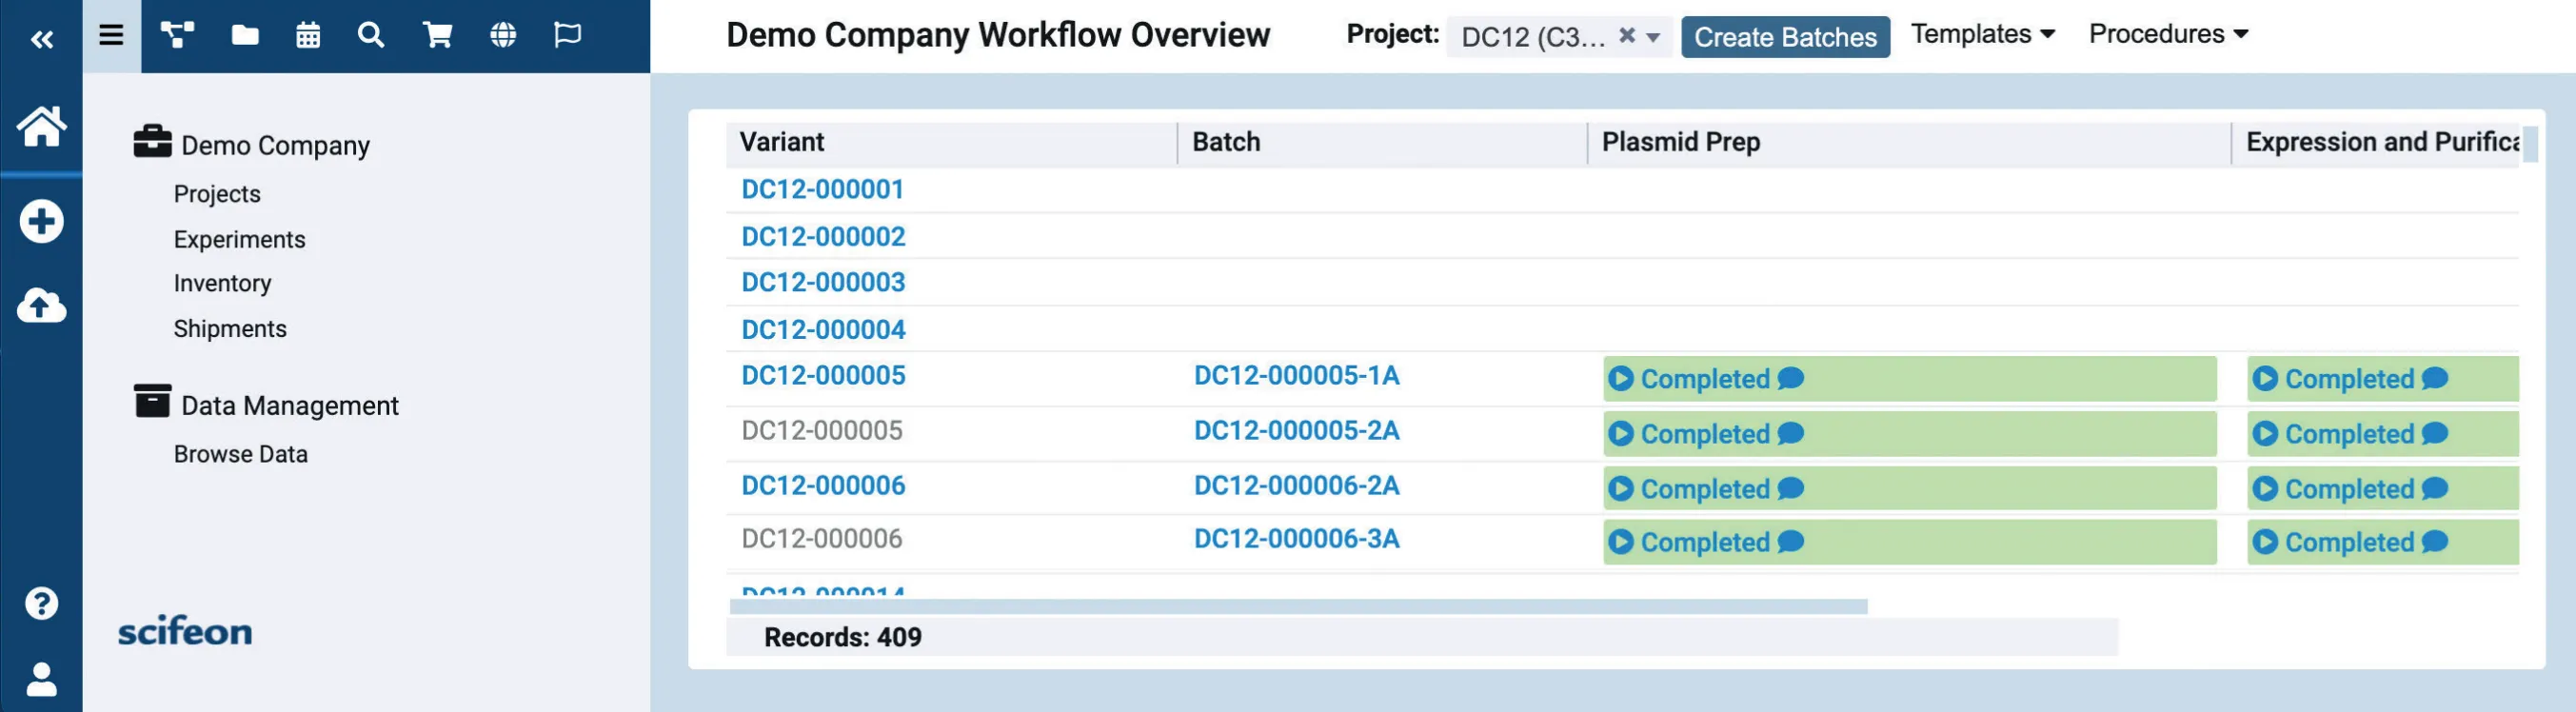Open batch link DC12-000005-2A

pos(1296,430)
